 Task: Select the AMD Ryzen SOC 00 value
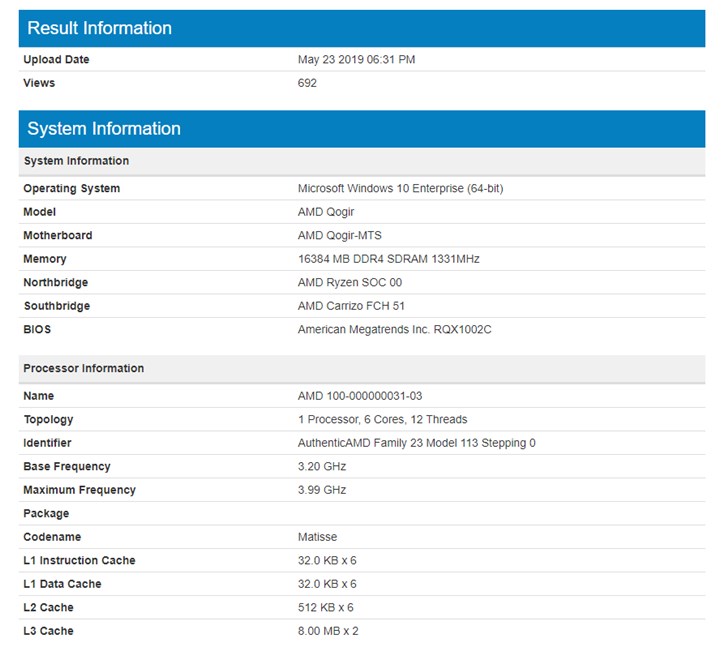(350, 282)
